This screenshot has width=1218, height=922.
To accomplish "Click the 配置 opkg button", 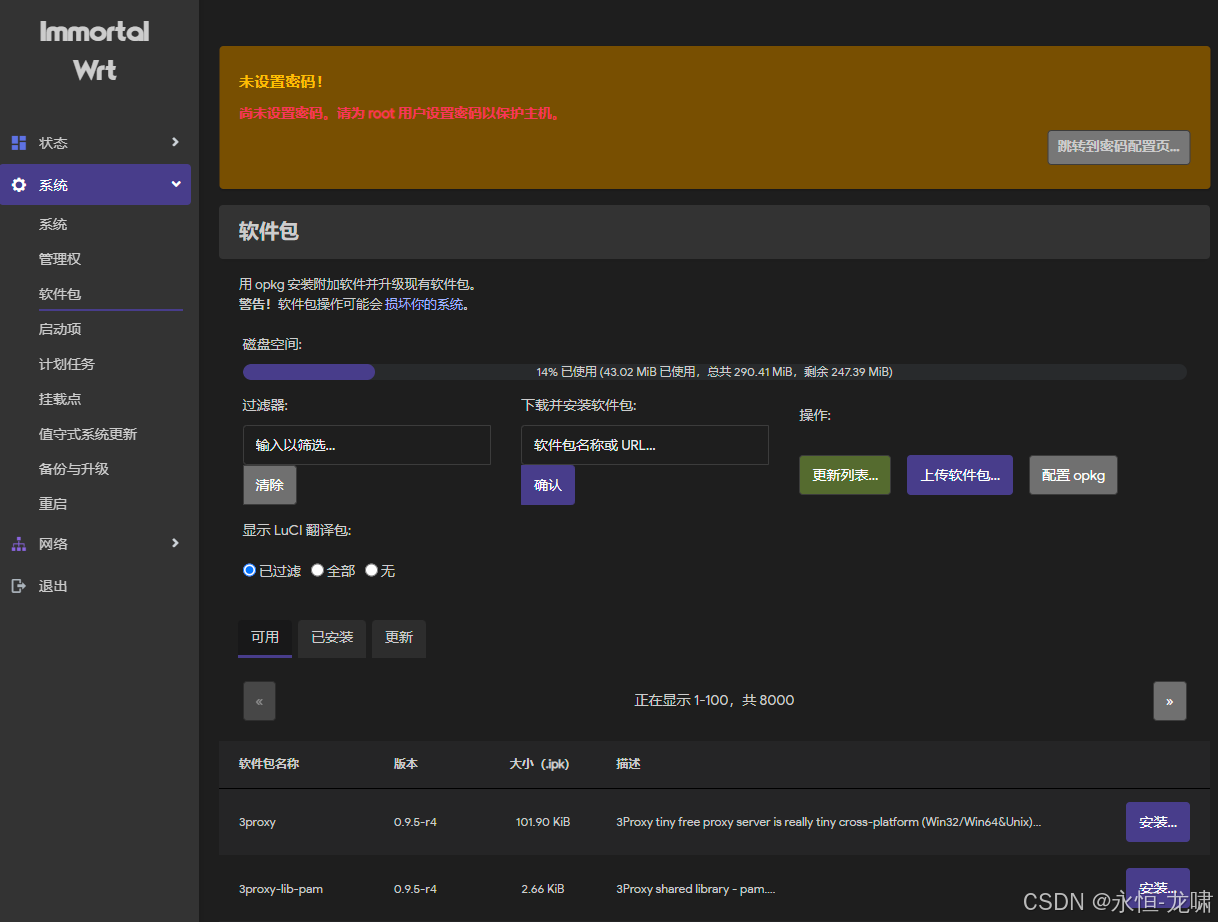I will point(1073,475).
